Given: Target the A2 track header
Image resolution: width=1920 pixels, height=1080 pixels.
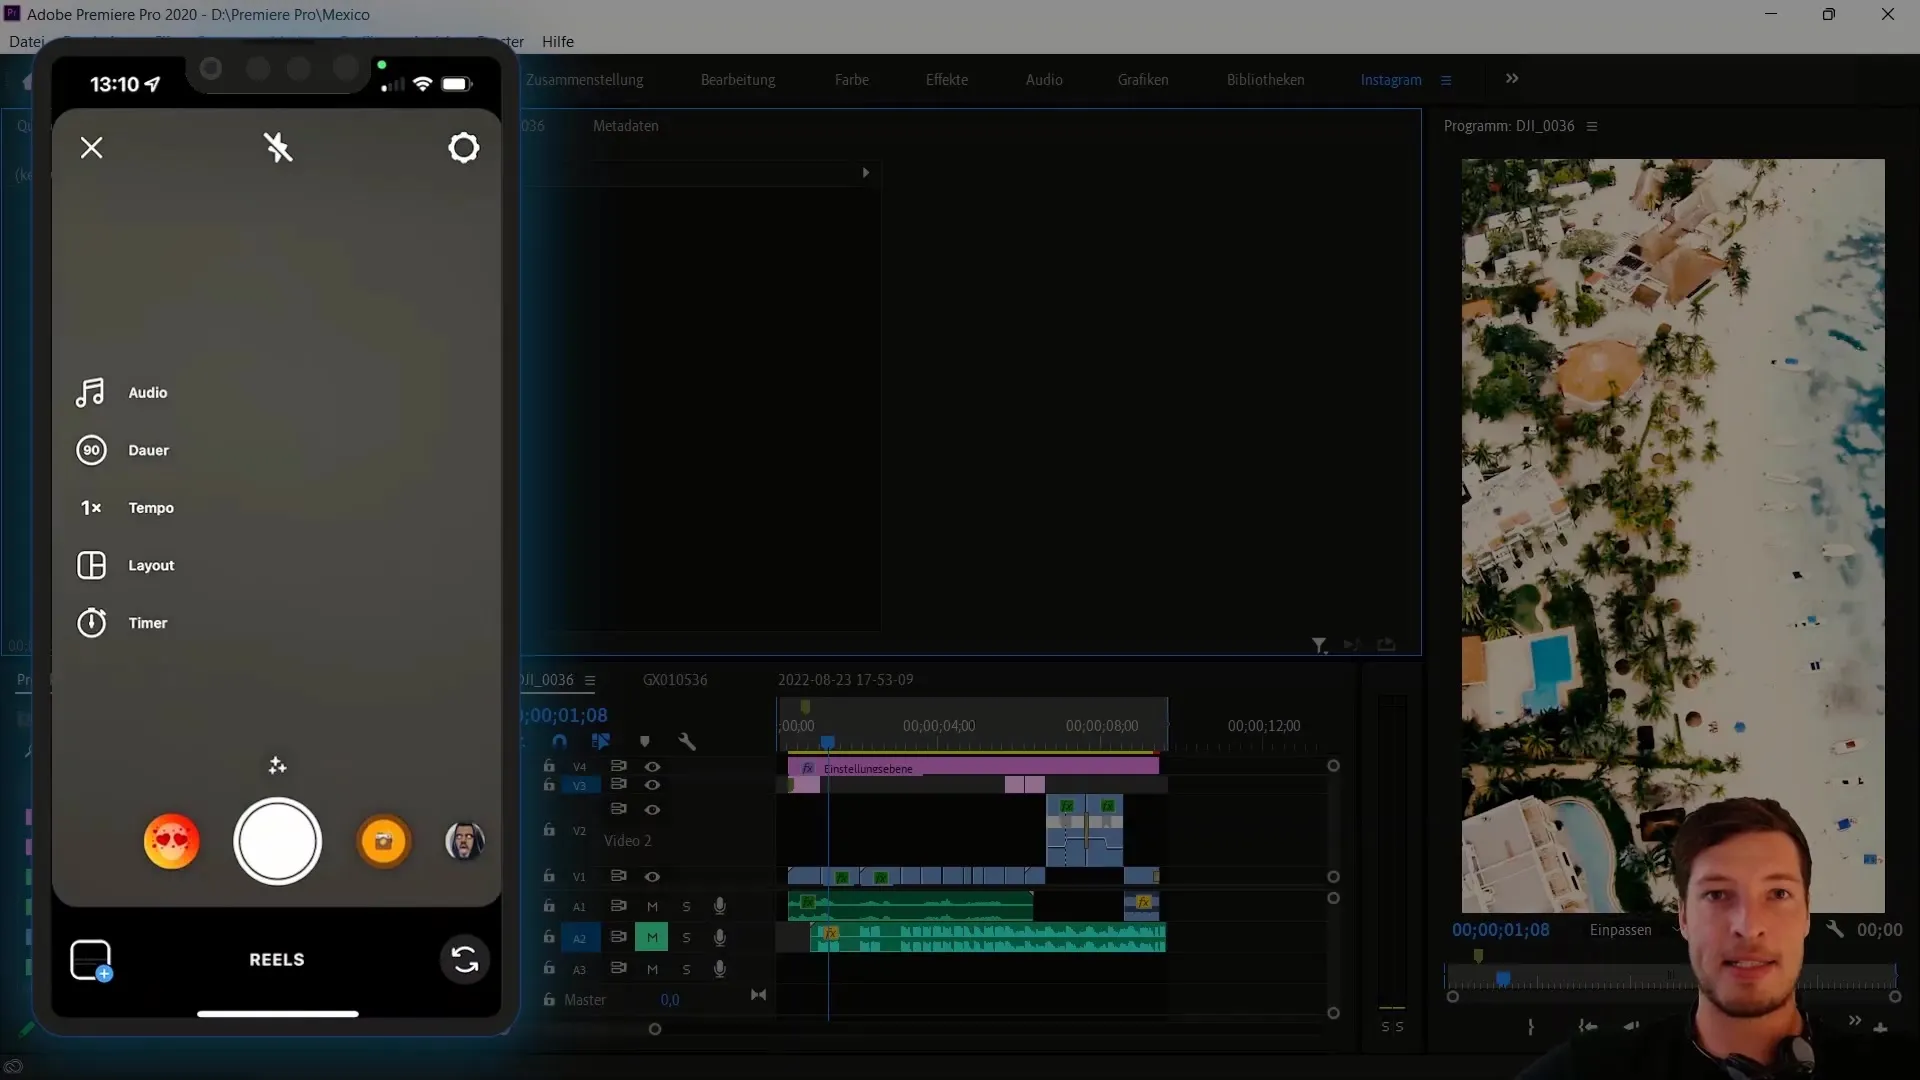Looking at the screenshot, I should (579, 938).
